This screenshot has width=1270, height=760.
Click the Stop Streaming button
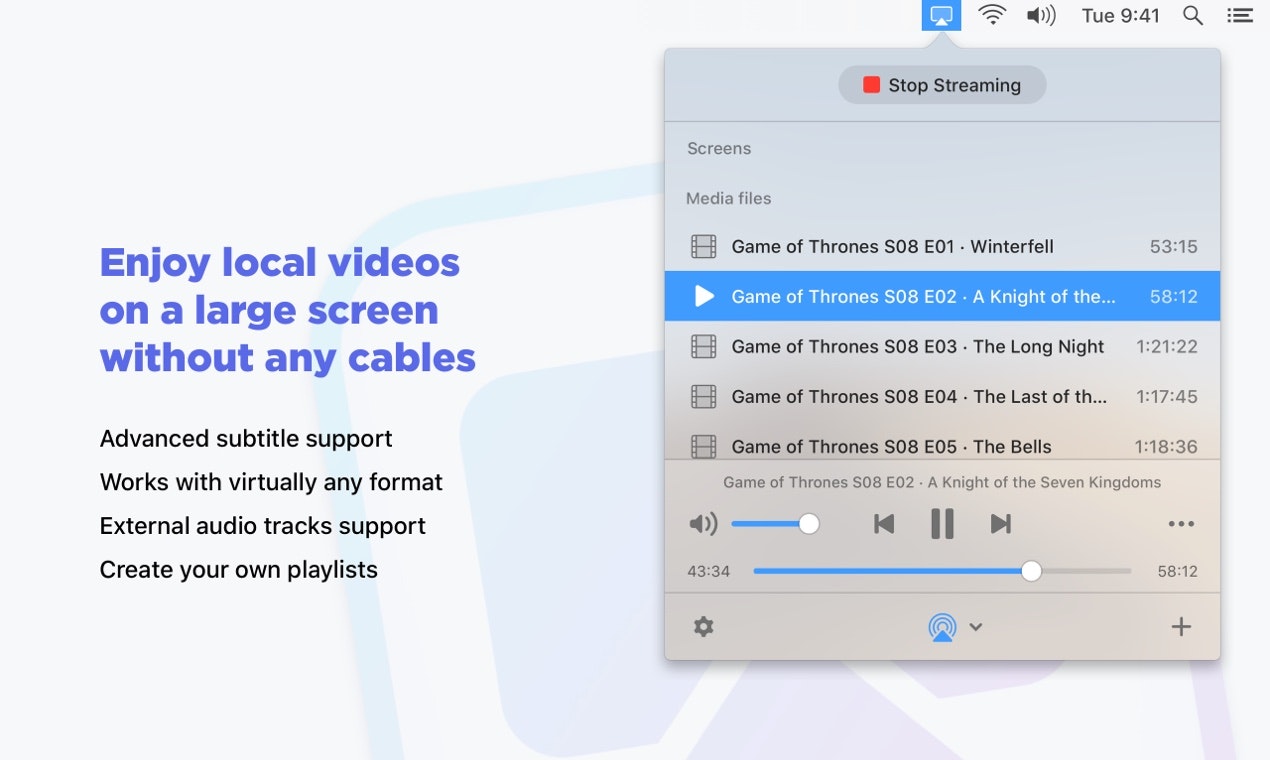(942, 85)
